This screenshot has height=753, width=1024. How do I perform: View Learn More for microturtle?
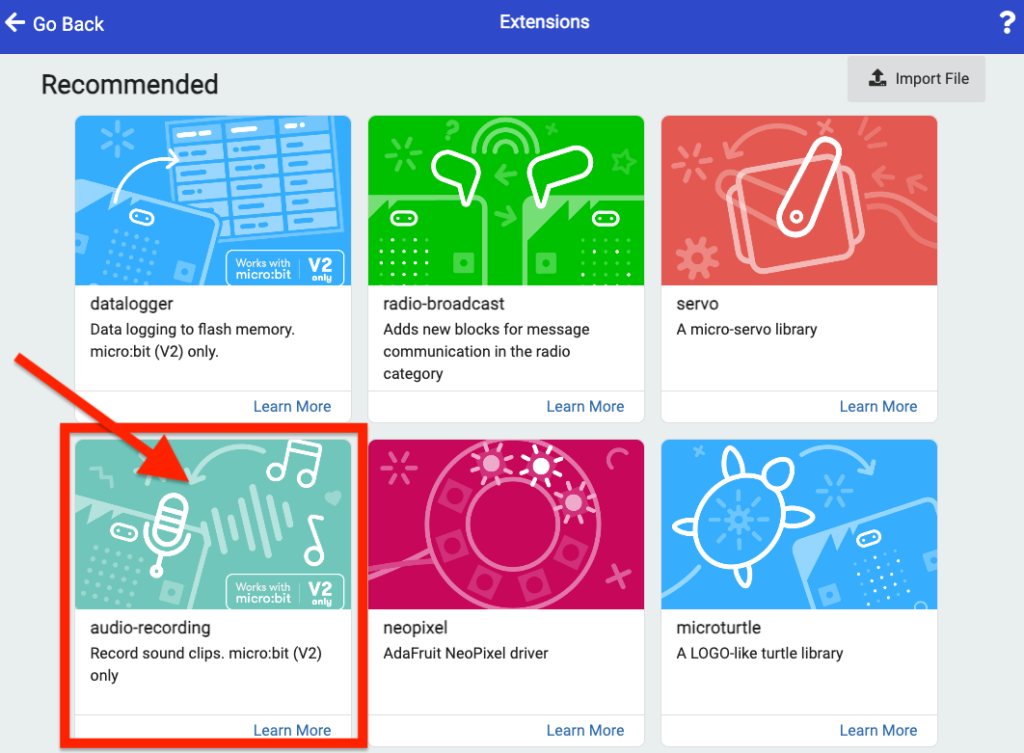pos(878,730)
